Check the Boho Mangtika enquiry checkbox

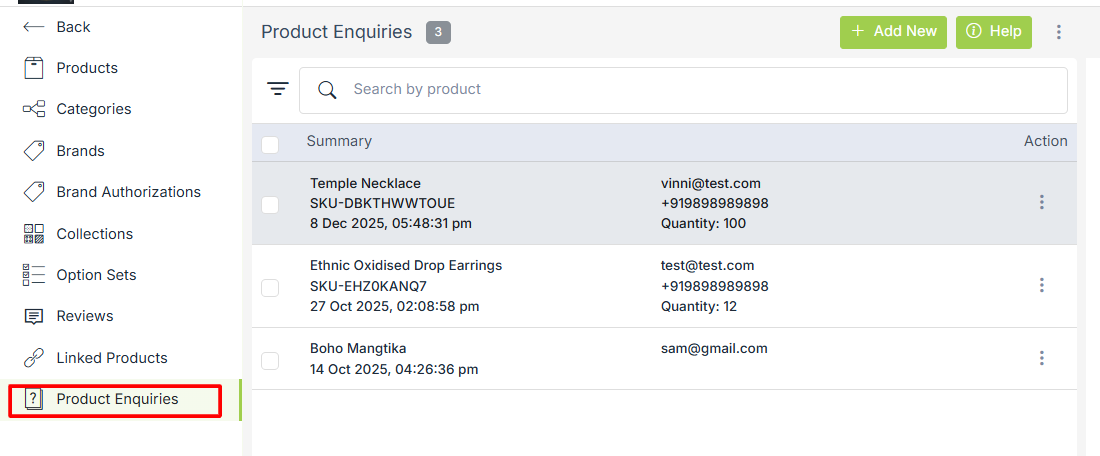(x=270, y=360)
